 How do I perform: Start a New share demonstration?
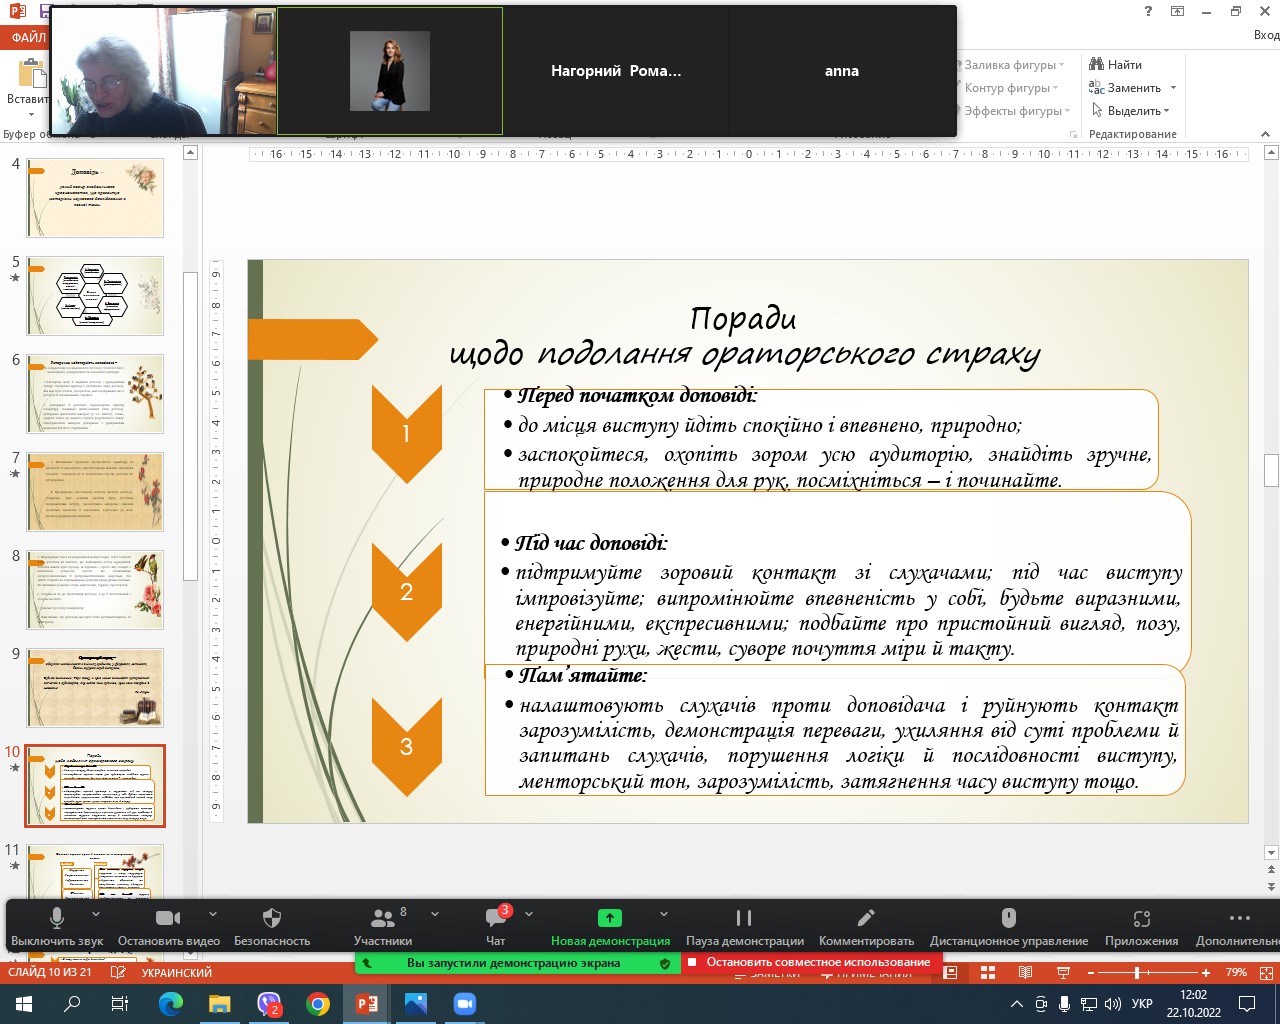(609, 918)
